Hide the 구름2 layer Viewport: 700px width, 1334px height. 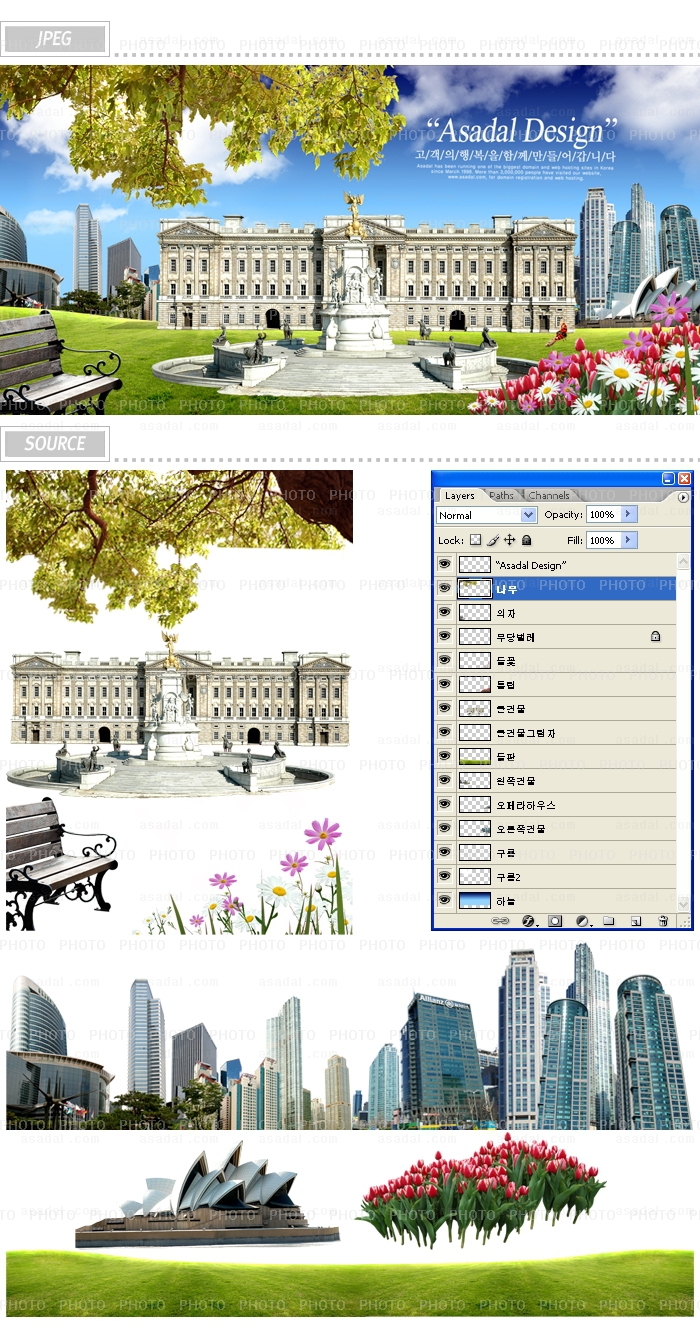point(445,877)
